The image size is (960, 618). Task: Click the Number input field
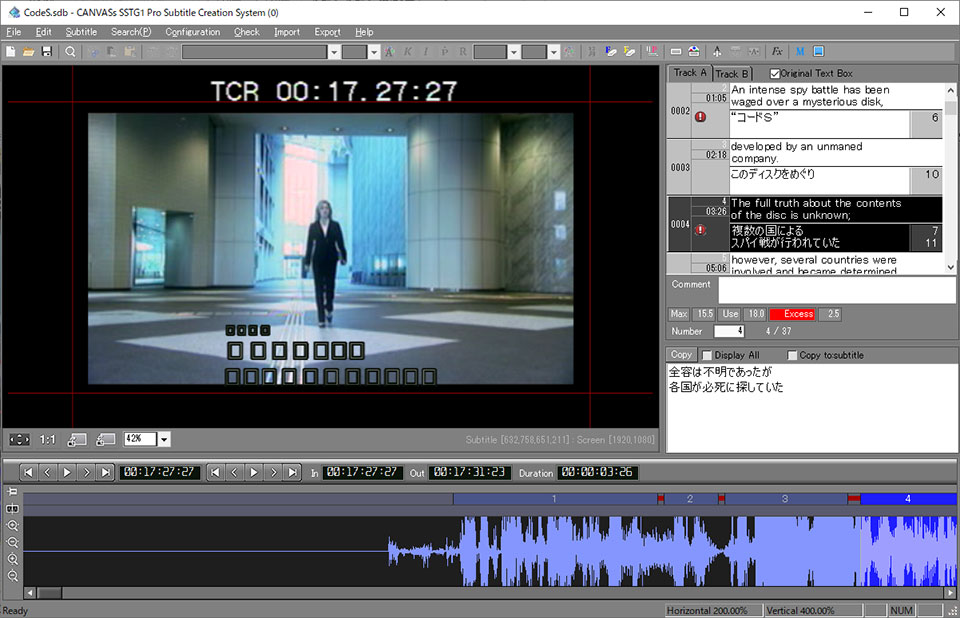729,331
